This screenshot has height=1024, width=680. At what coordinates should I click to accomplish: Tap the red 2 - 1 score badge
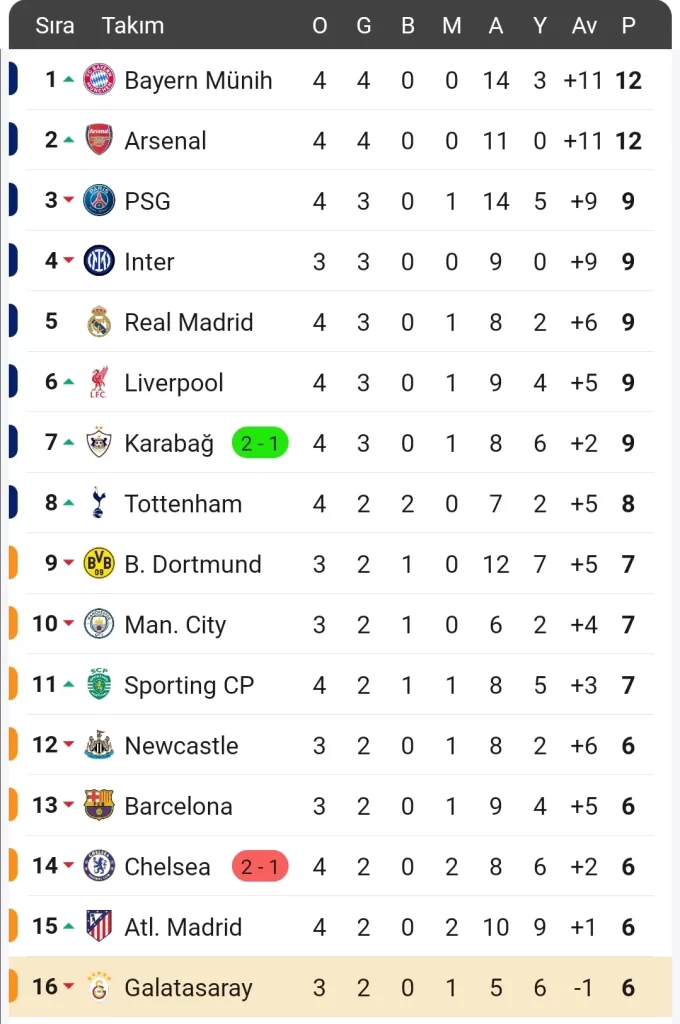click(x=260, y=866)
